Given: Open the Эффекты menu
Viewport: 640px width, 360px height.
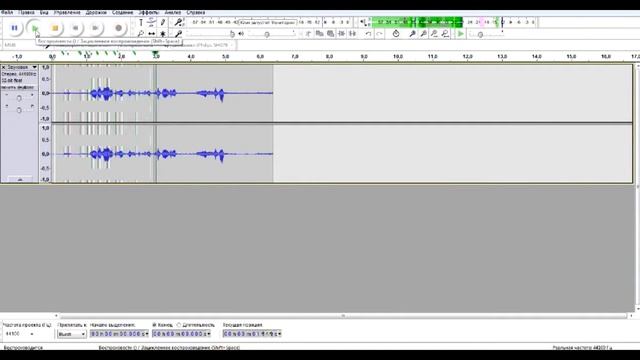Looking at the screenshot, I should [149, 13].
